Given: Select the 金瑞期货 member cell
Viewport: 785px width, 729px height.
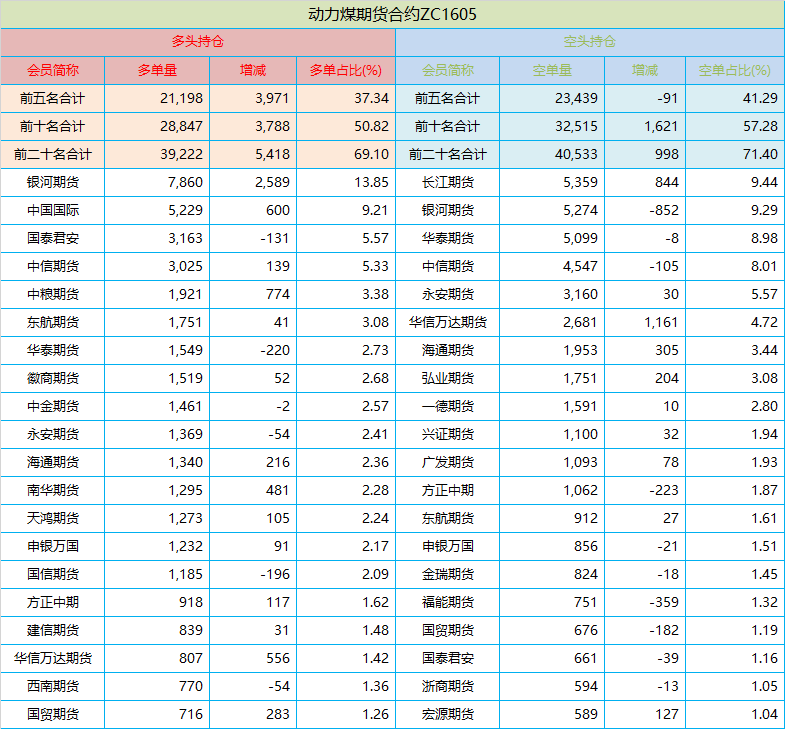Looking at the screenshot, I should [x=448, y=575].
